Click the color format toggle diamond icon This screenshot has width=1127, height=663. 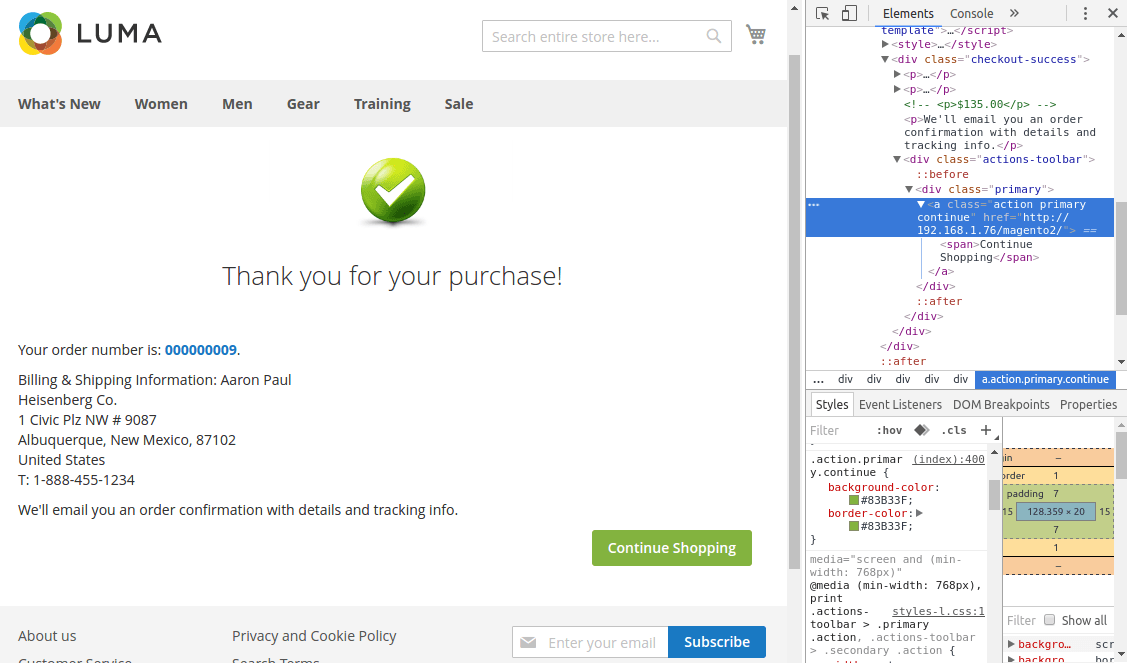pos(921,430)
